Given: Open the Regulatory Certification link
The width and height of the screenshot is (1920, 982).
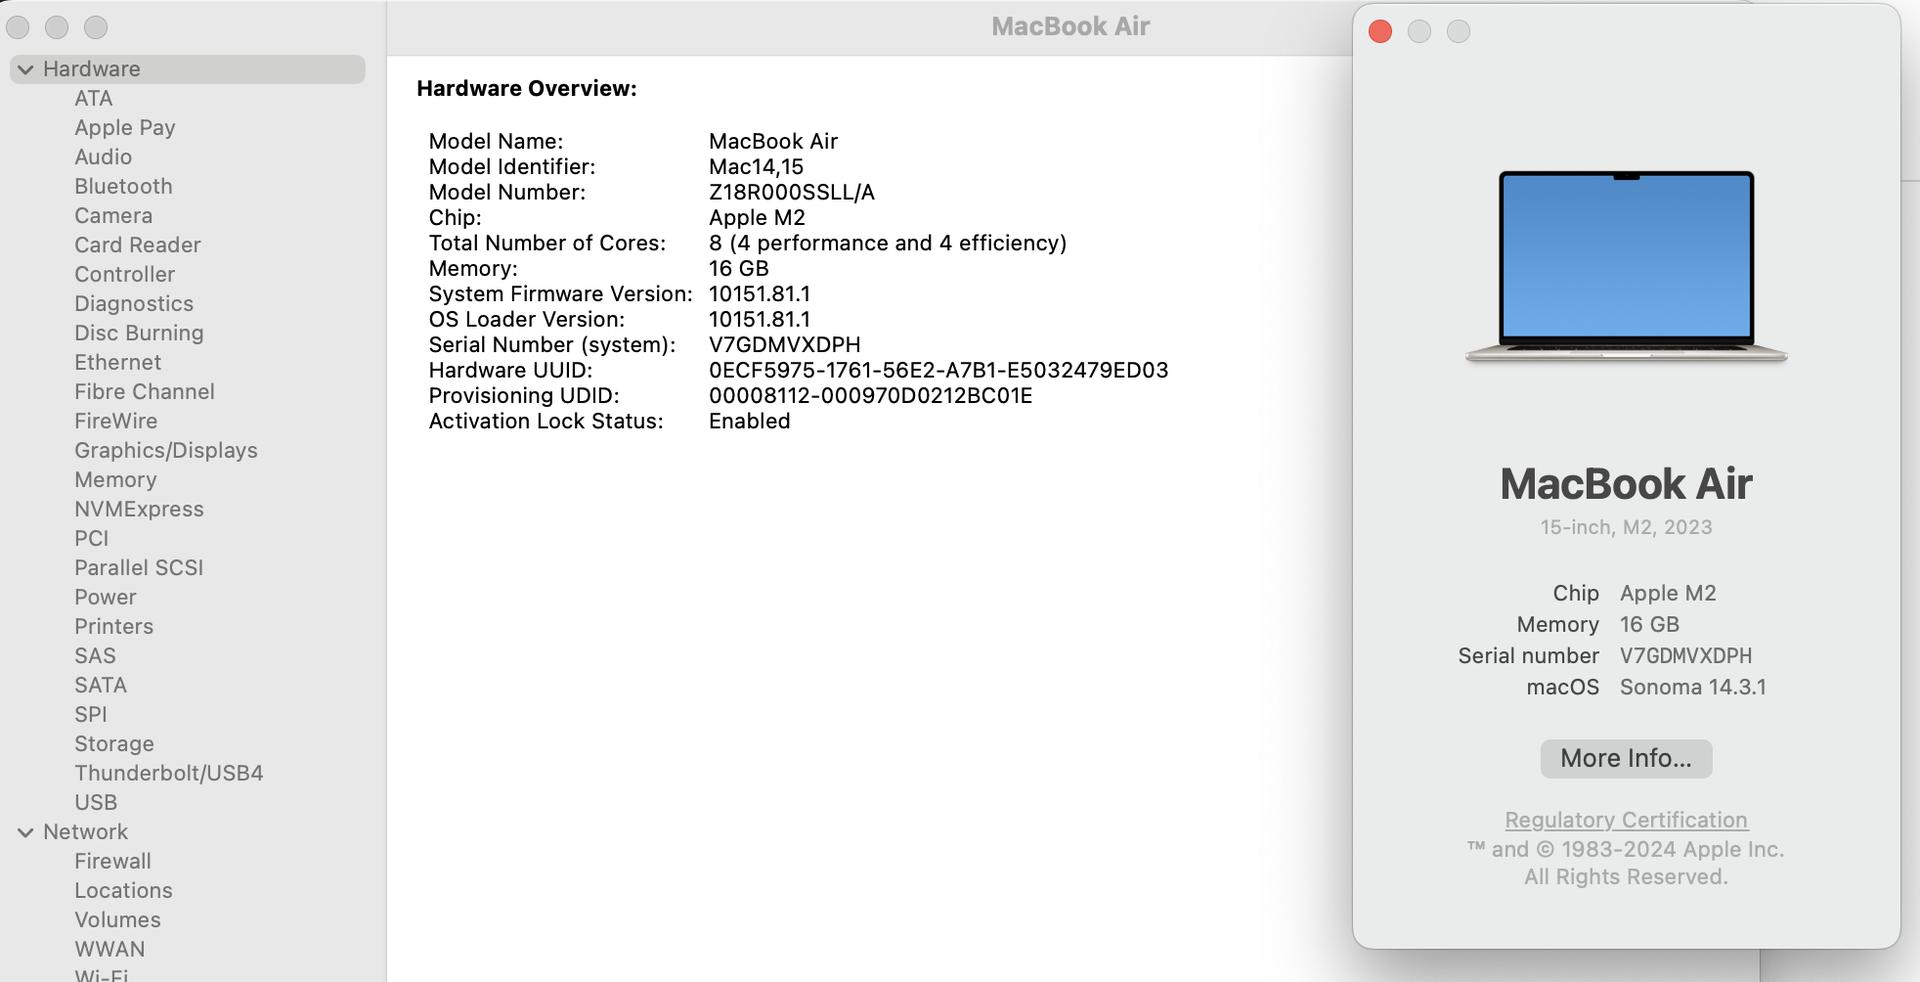Looking at the screenshot, I should 1626,820.
